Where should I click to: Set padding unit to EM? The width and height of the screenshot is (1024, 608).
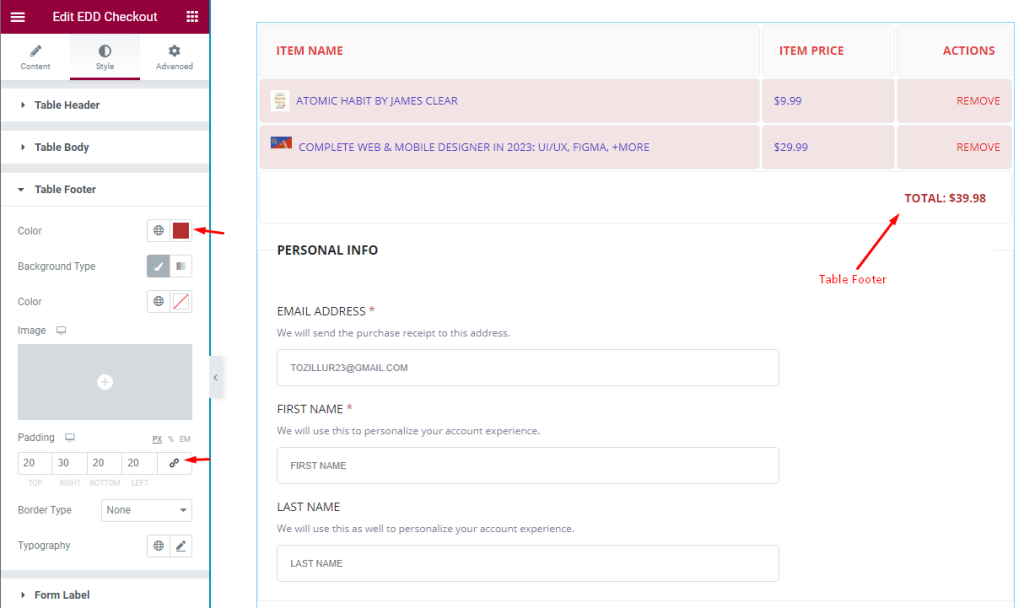185,440
